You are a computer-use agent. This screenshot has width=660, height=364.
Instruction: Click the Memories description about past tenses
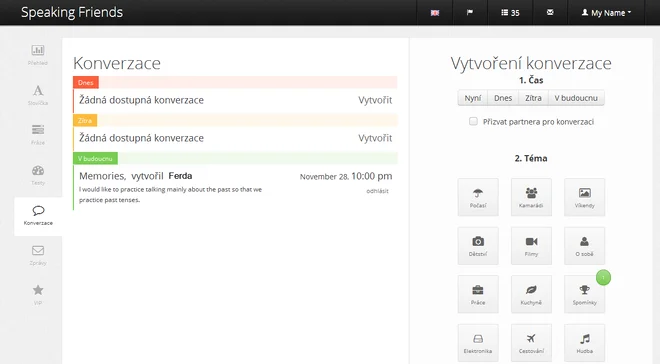(170, 194)
